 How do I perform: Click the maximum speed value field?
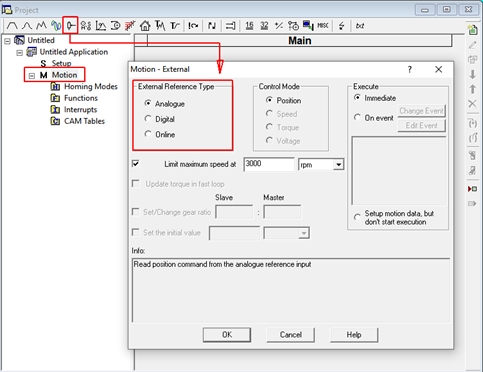[269, 164]
